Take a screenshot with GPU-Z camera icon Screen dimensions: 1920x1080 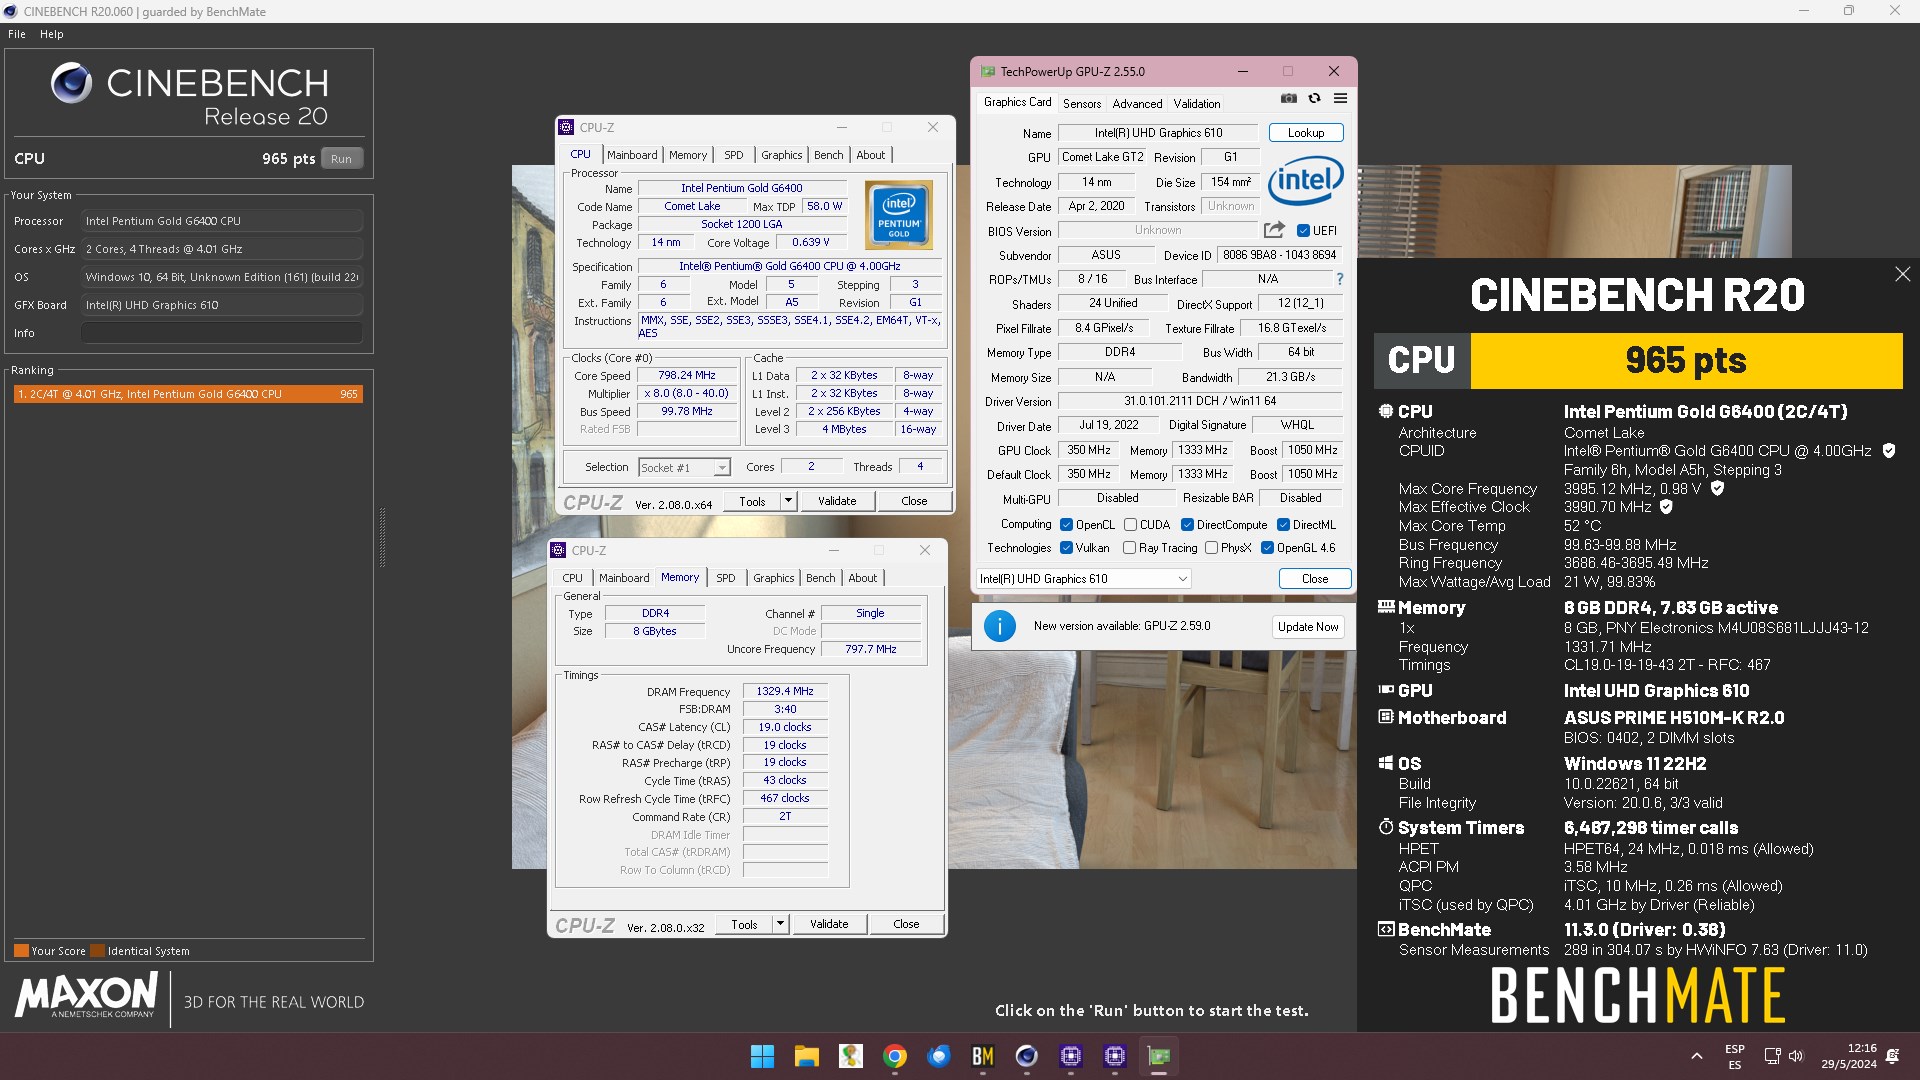tap(1289, 98)
